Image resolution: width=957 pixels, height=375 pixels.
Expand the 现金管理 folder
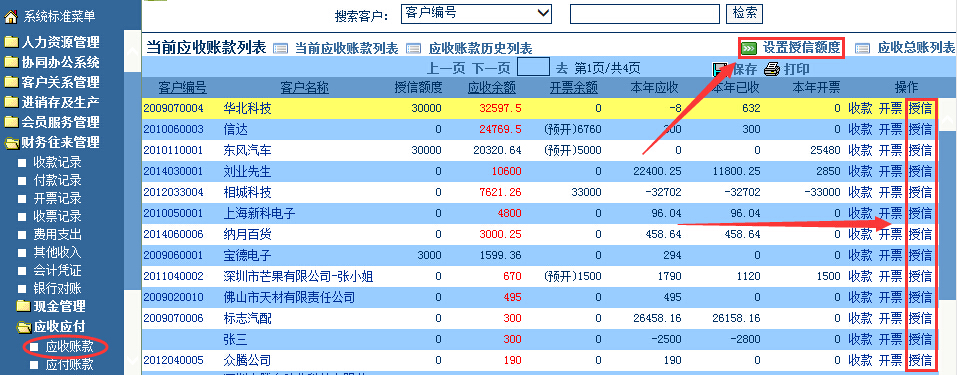(x=51, y=306)
